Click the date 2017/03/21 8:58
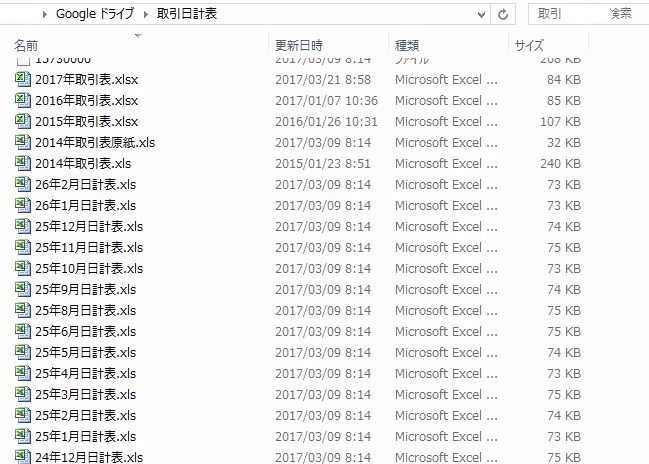This screenshot has height=464, width=649. [323, 79]
